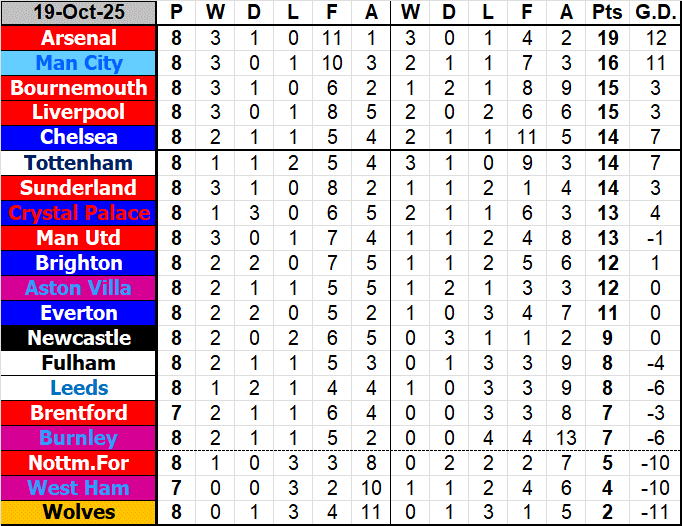Click the Man Utd team cell

coord(79,238)
